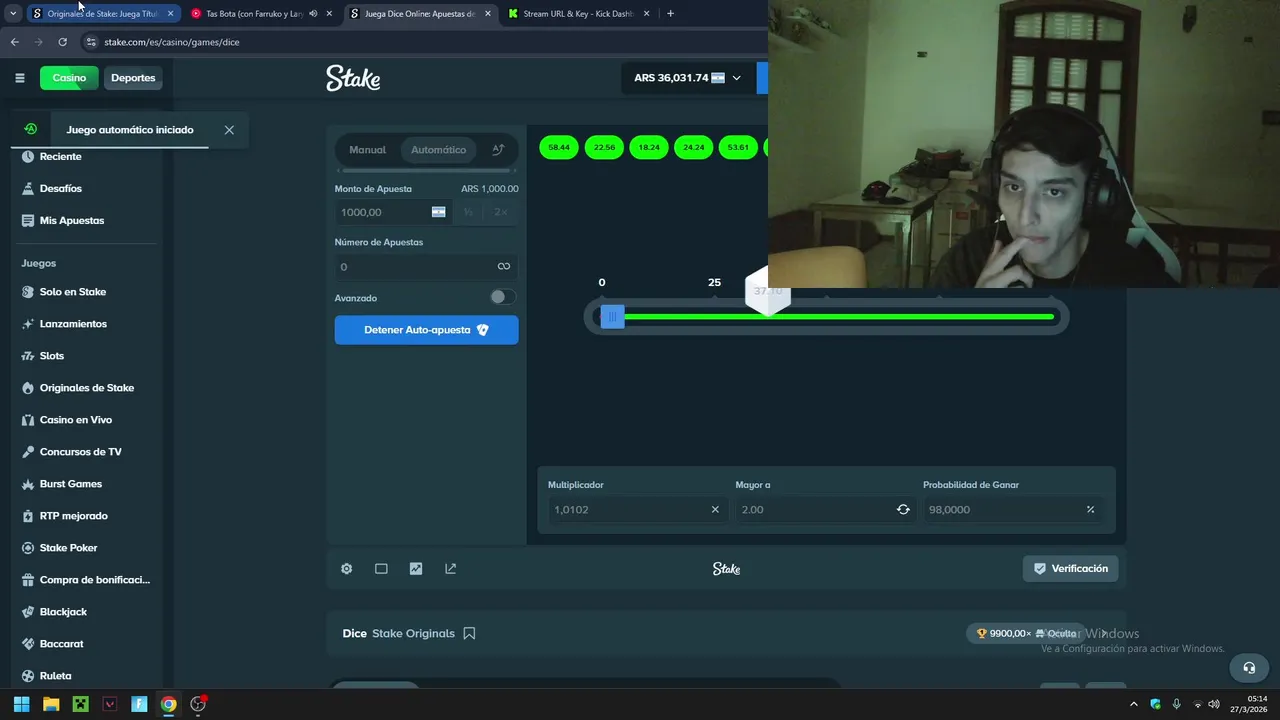
Task: Toggle the Avanzado switch
Action: coord(503,297)
